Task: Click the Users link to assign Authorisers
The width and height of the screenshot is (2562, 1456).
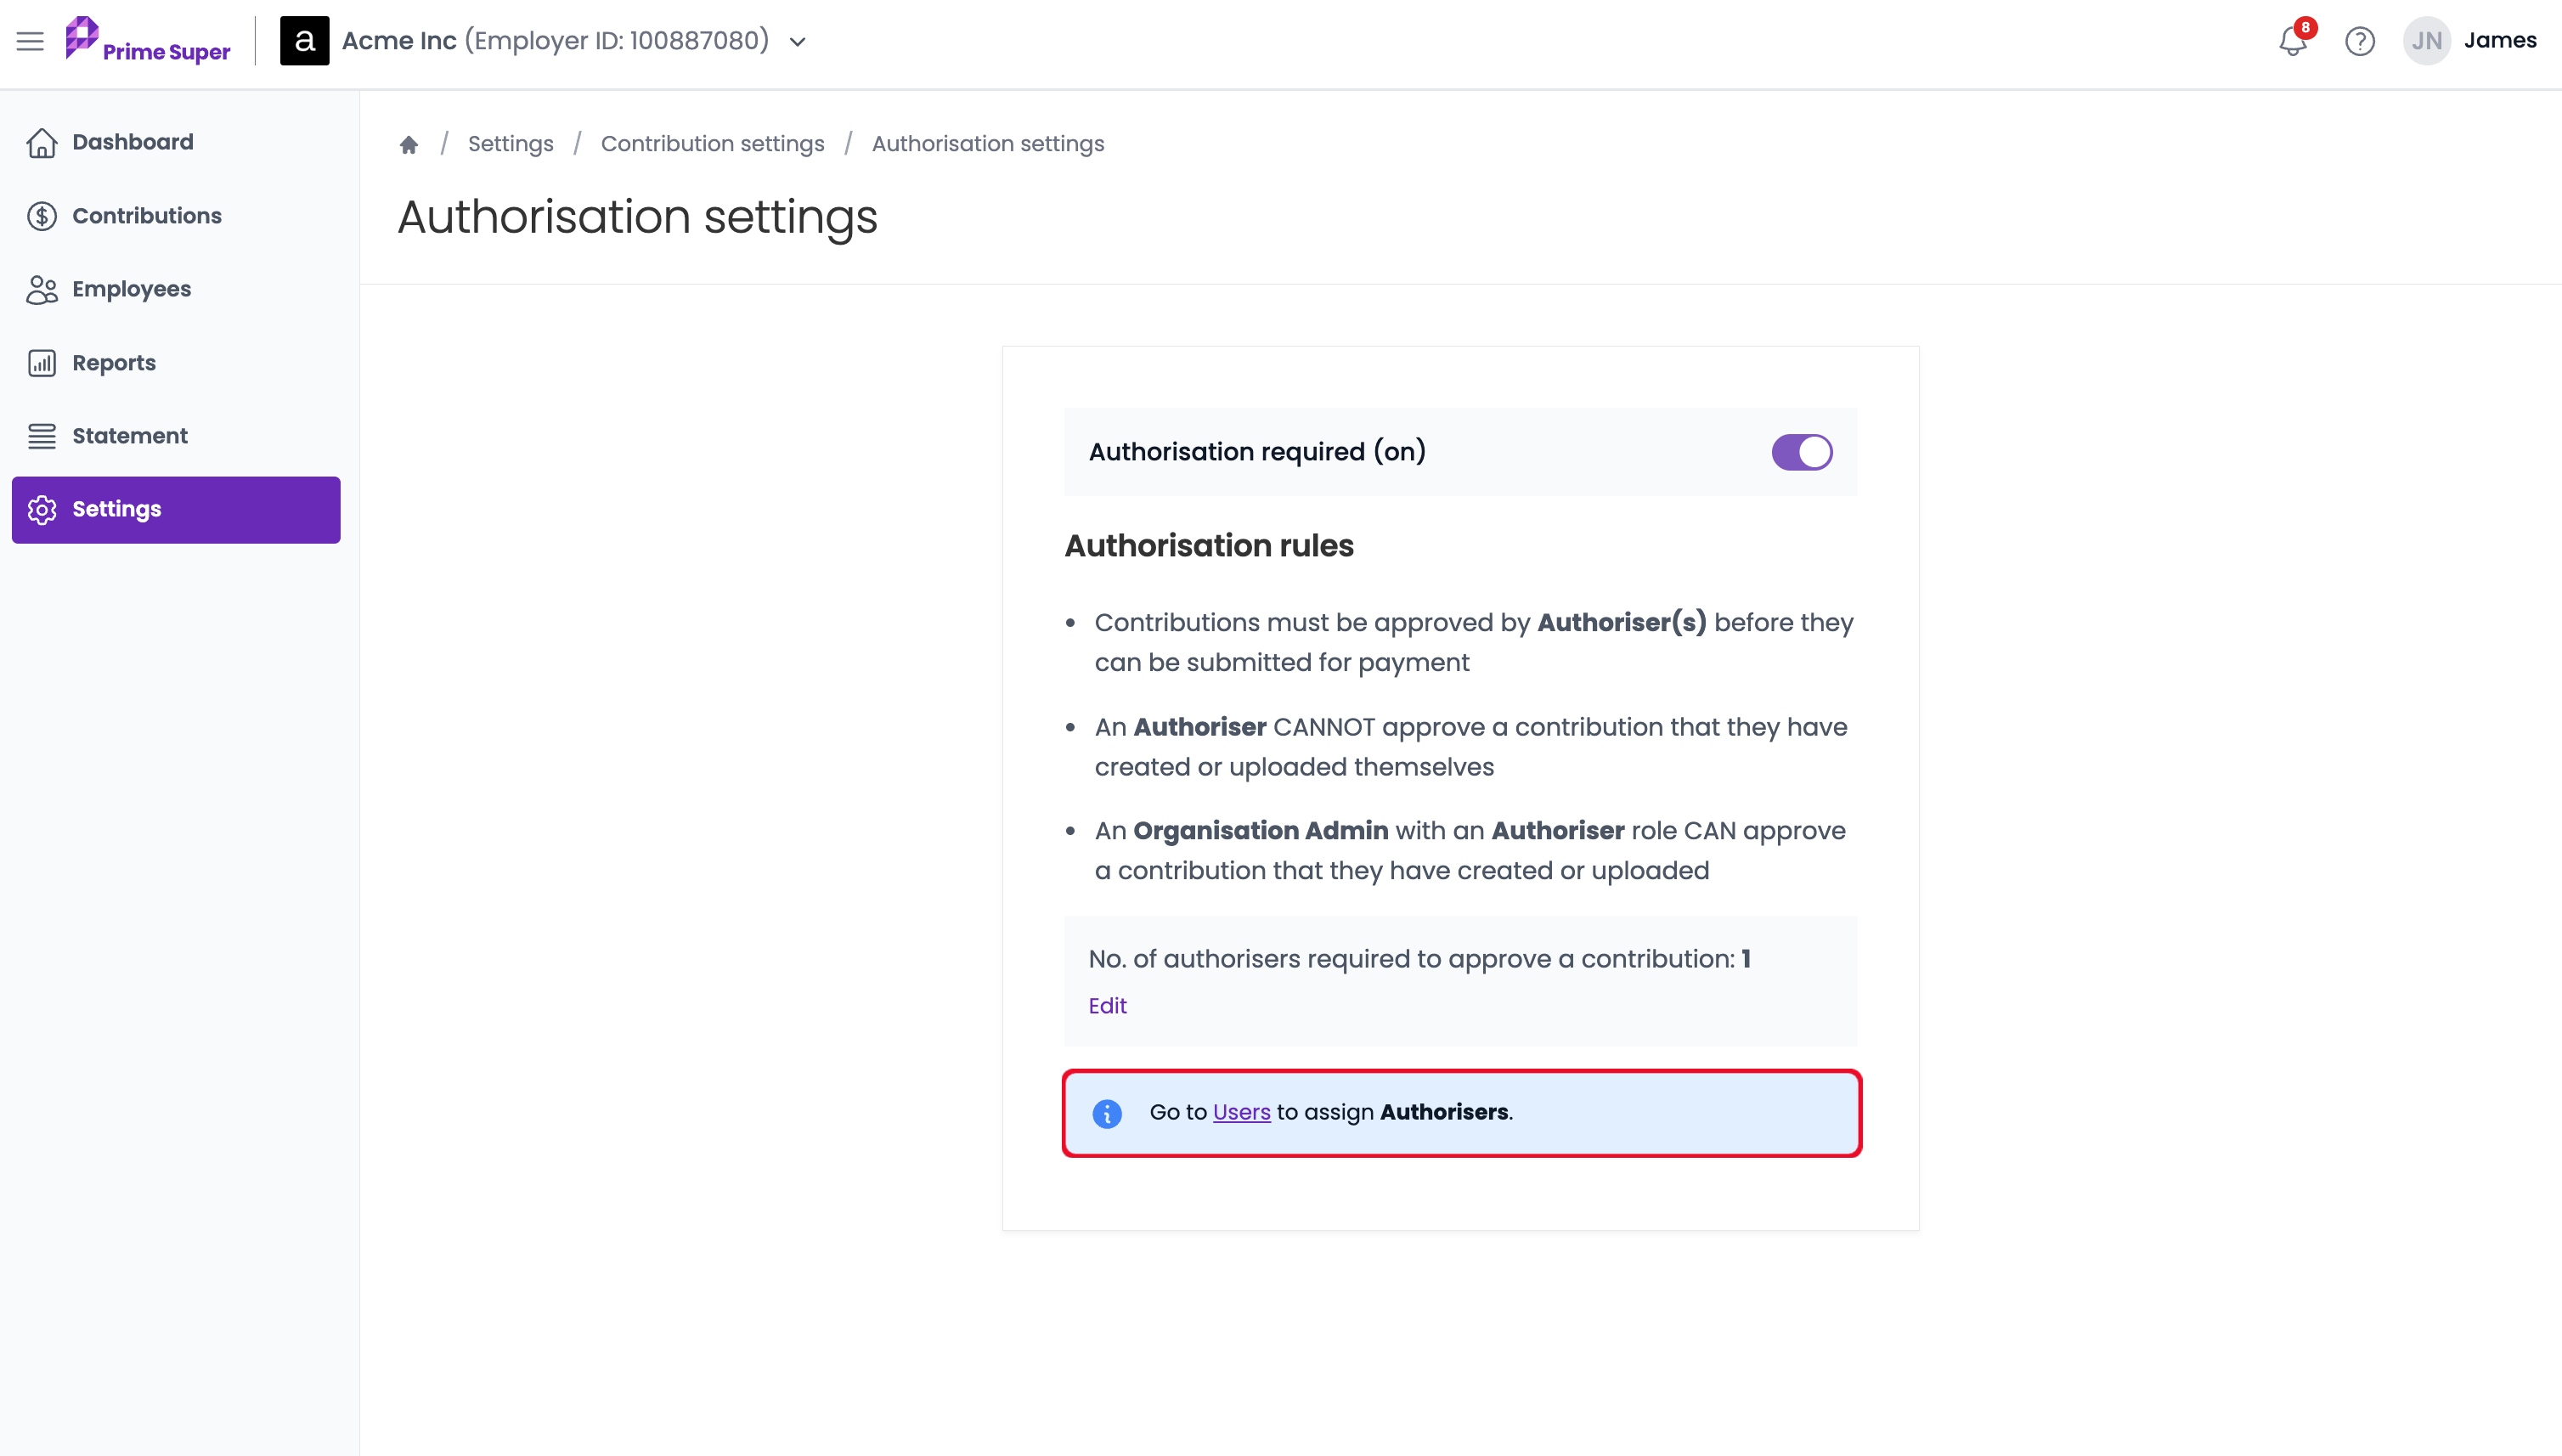Action: [x=1241, y=1112]
